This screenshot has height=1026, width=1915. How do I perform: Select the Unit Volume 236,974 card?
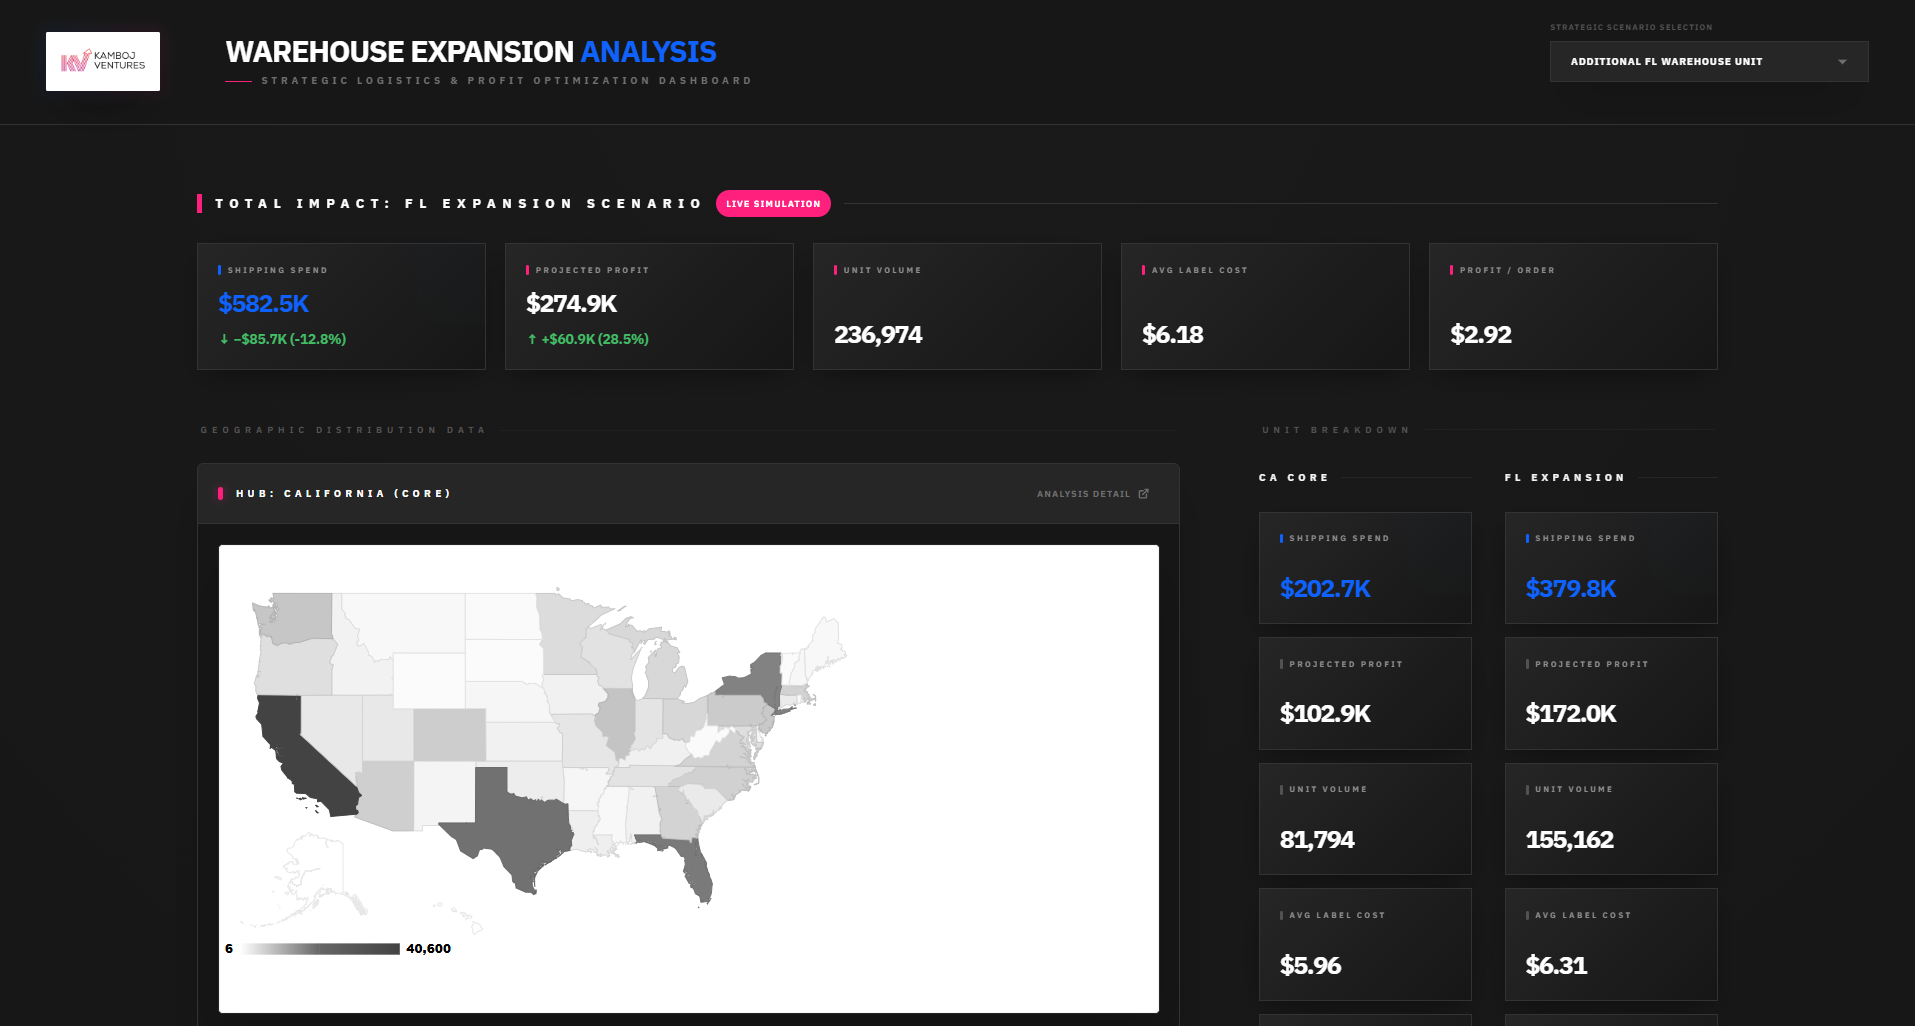point(957,306)
